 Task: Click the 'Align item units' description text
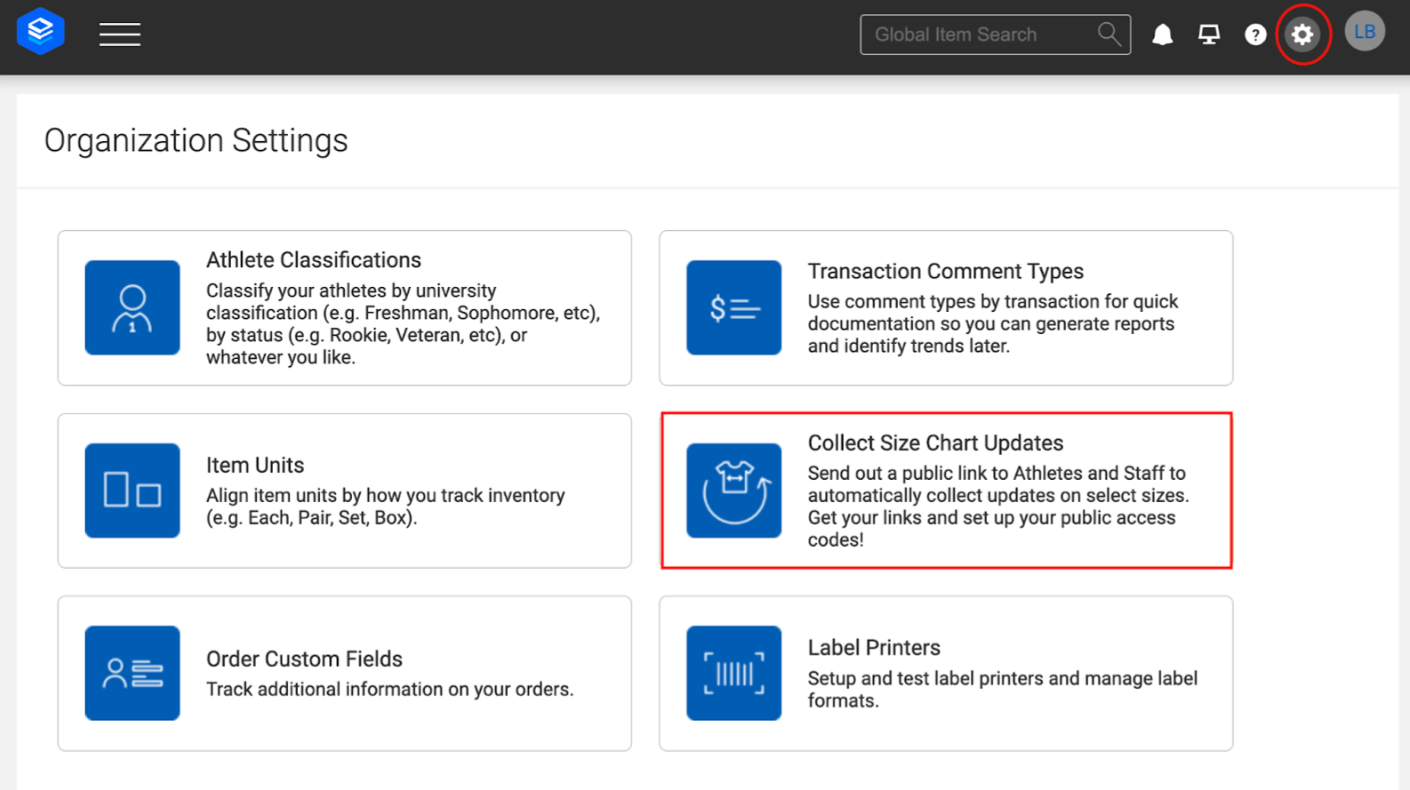[386, 506]
